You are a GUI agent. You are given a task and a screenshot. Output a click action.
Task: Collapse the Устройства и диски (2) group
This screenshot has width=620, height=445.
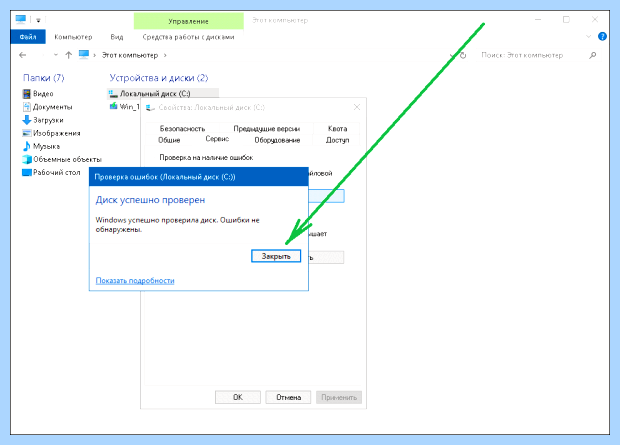tap(159, 78)
